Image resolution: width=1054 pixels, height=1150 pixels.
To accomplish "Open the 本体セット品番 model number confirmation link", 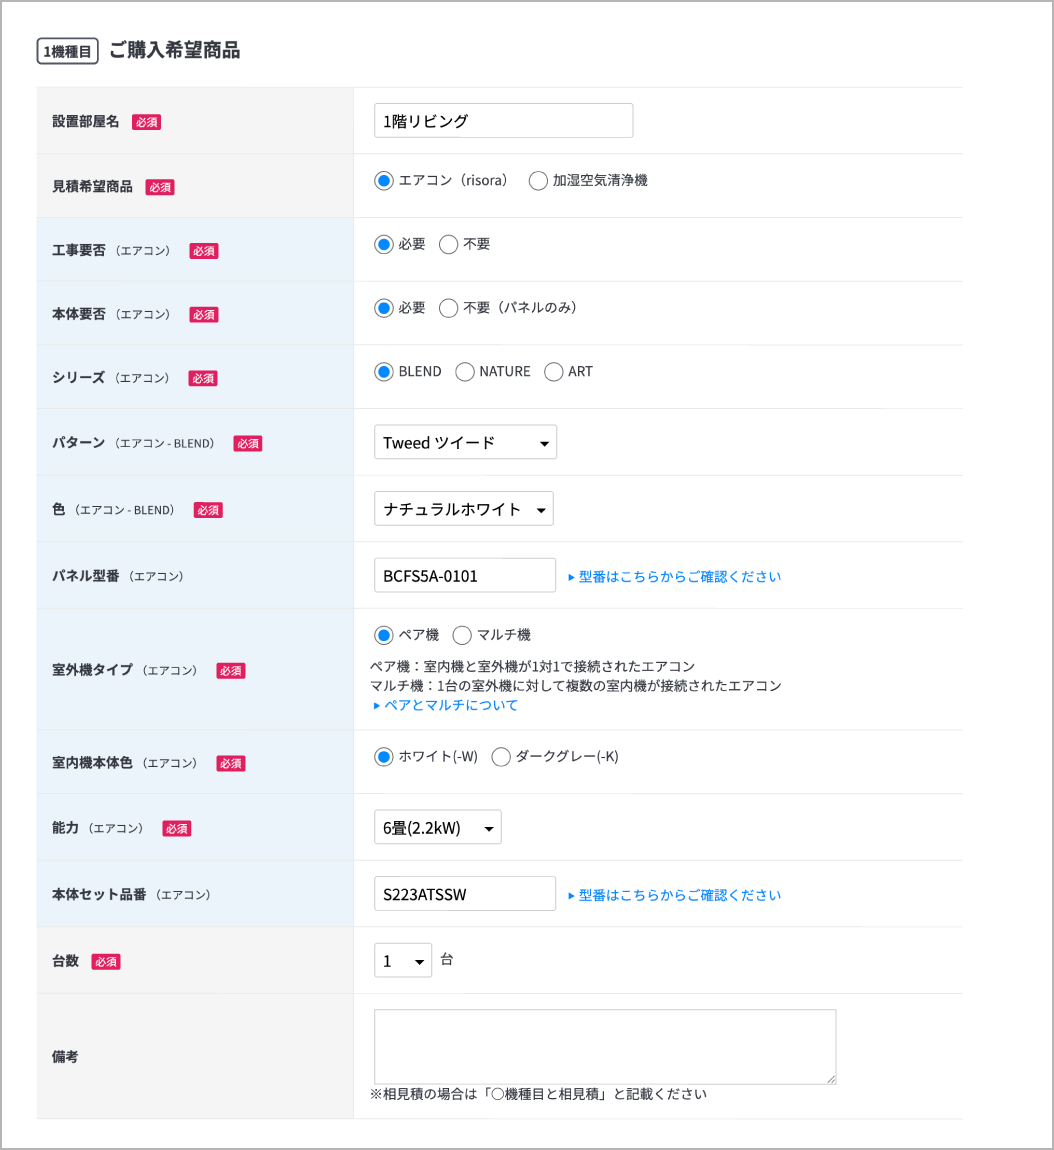I will pyautogui.click(x=674, y=895).
